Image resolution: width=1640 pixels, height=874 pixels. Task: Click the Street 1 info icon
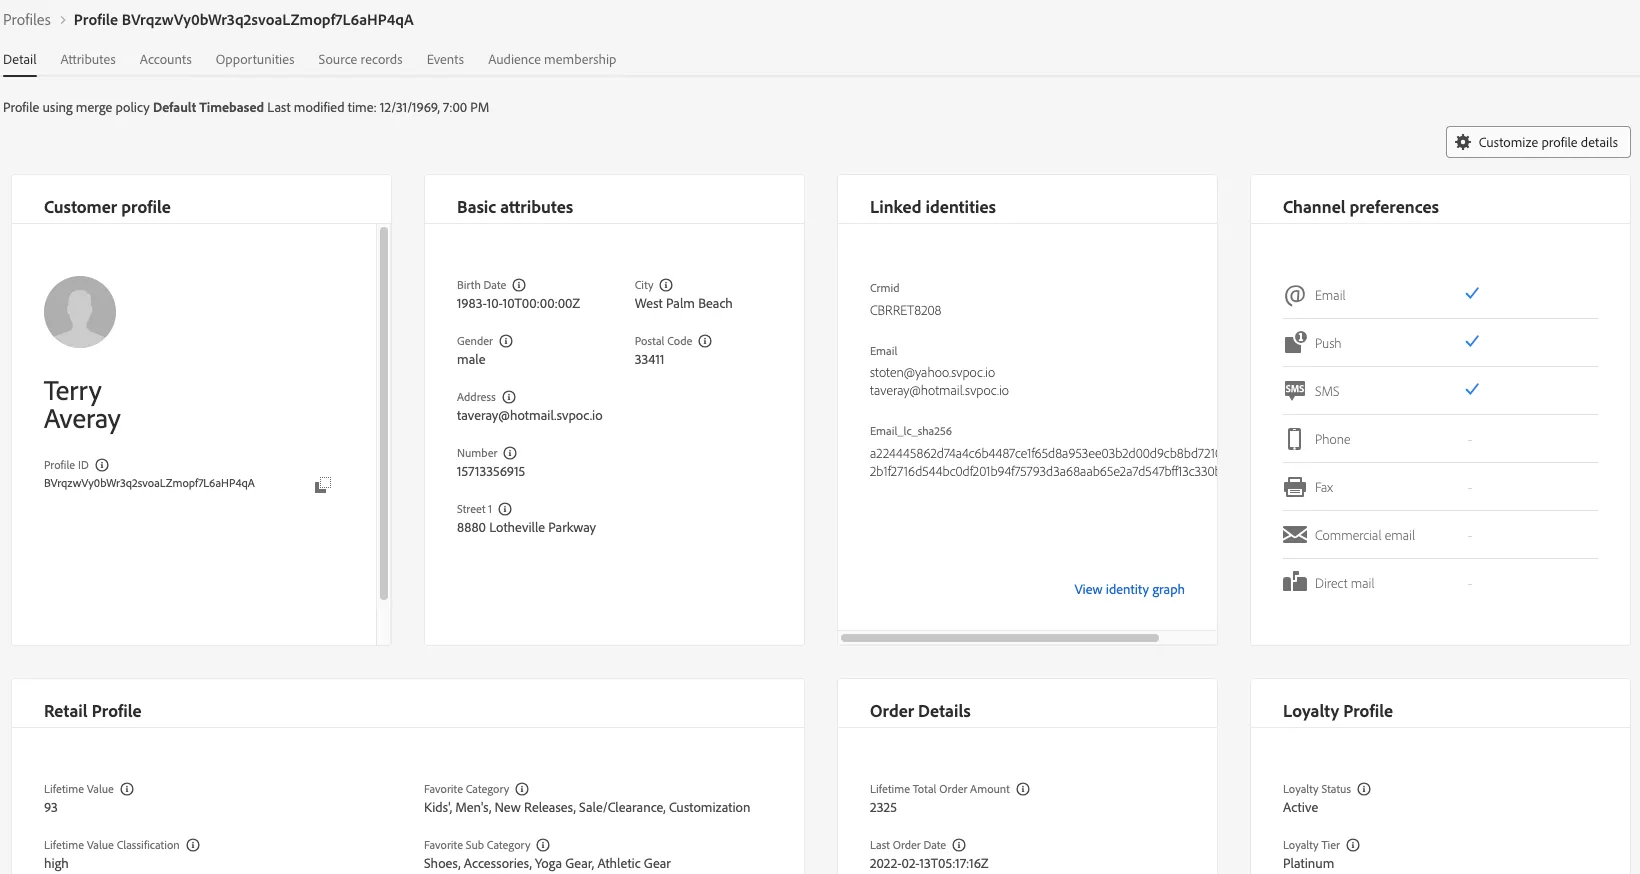[x=505, y=509]
